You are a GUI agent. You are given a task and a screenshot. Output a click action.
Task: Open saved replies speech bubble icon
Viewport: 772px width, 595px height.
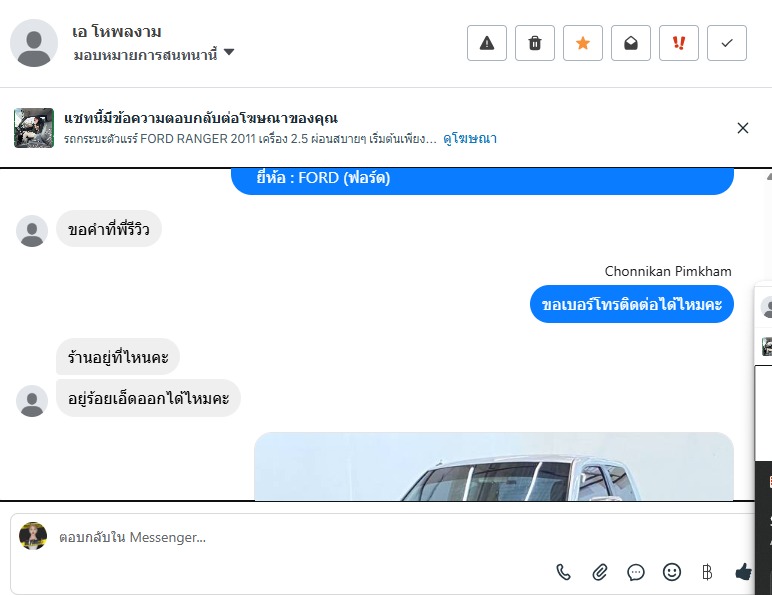636,572
